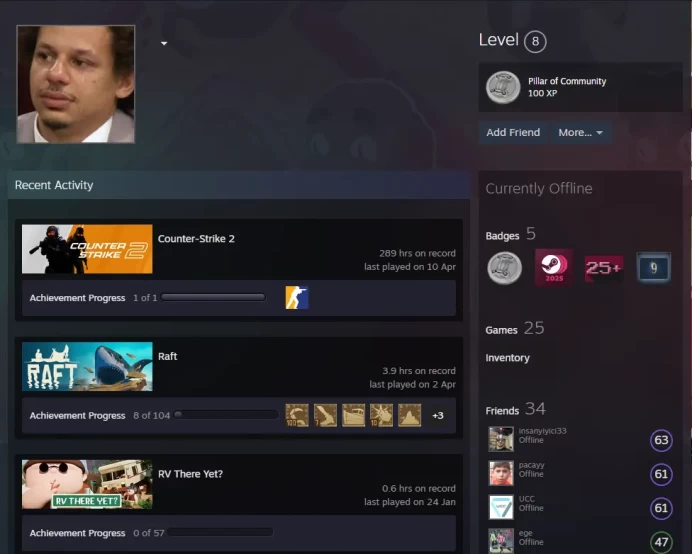Click silver Pillar of Community badge in Badges row
Screen dimensions: 692x554
[504, 268]
